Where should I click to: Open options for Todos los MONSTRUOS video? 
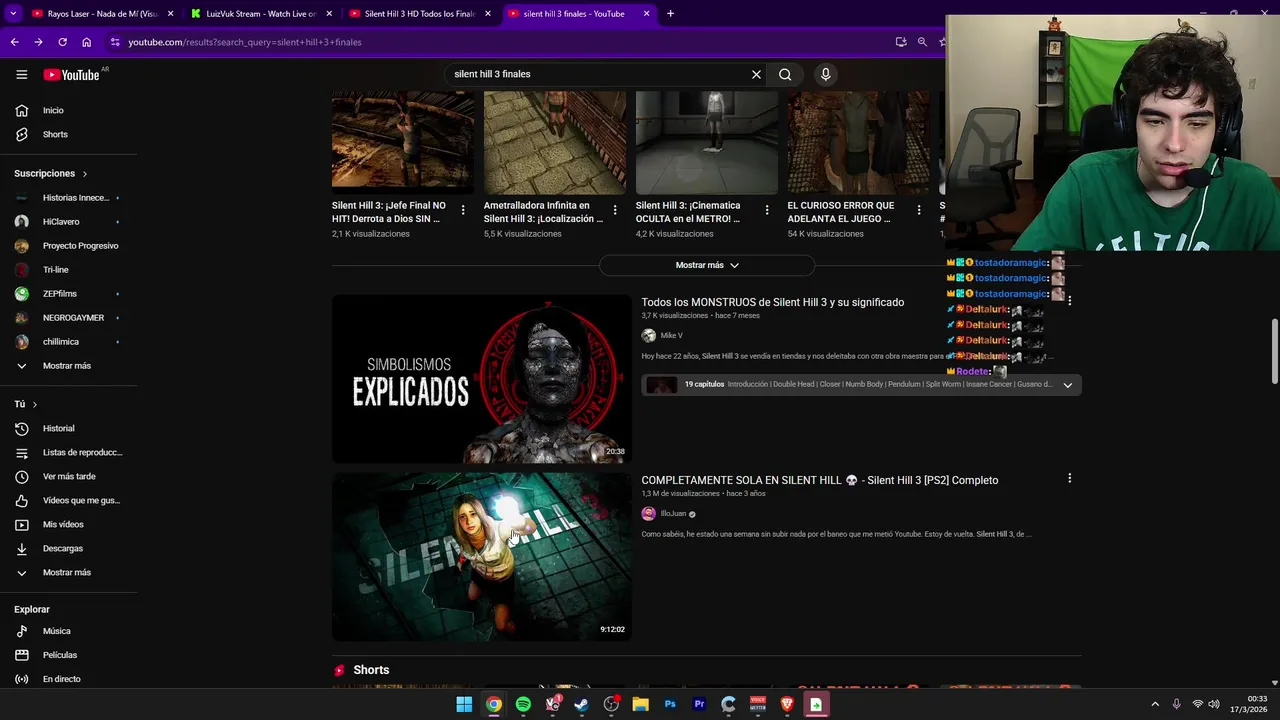pos(1069,300)
